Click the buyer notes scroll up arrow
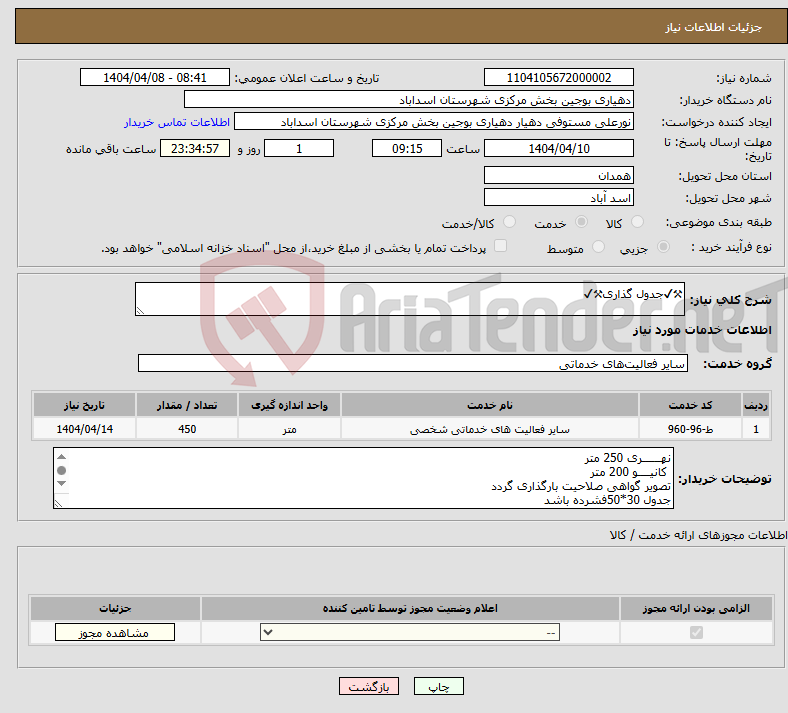The width and height of the screenshot is (788, 713). point(61,457)
